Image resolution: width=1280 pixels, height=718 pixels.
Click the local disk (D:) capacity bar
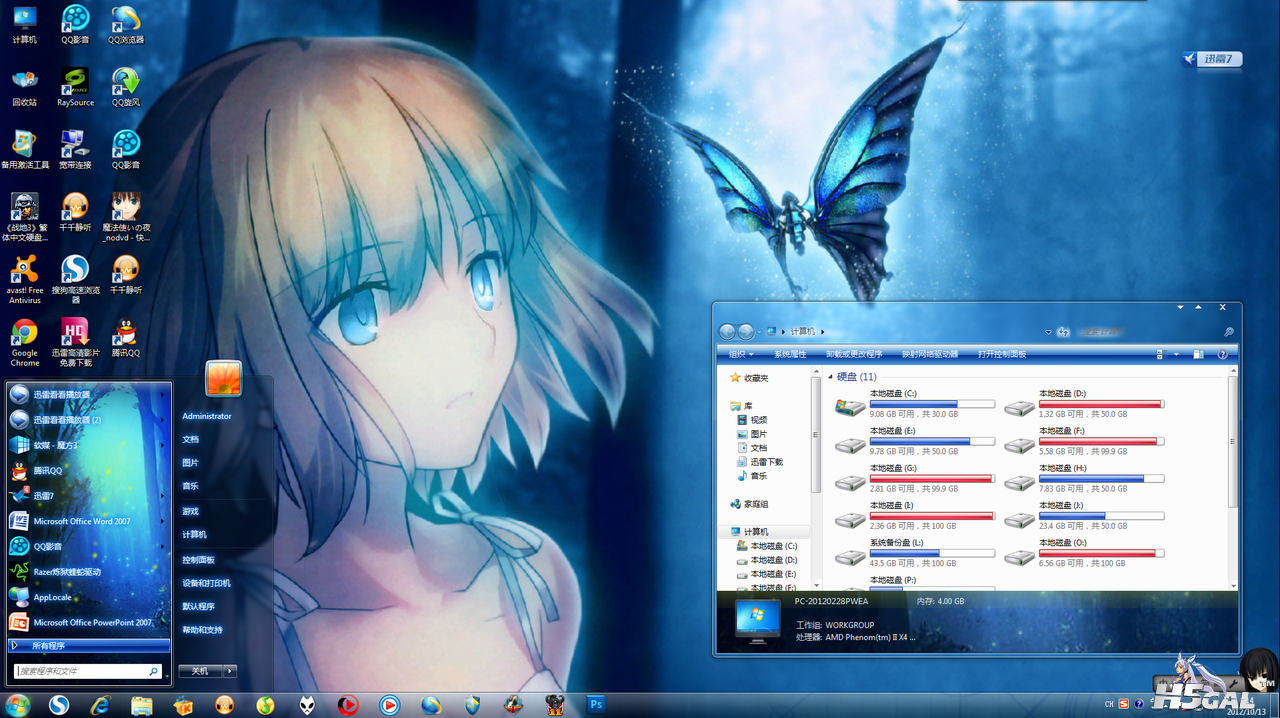click(x=1100, y=404)
